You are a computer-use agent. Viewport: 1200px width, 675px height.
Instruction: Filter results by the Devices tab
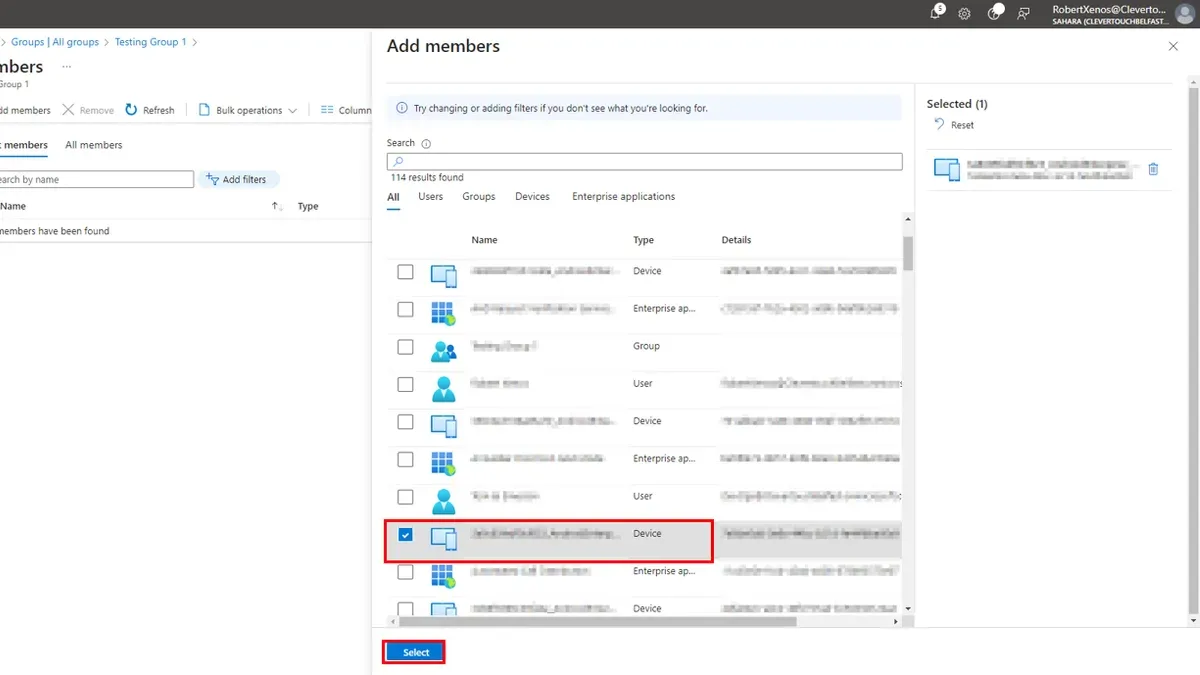(532, 197)
